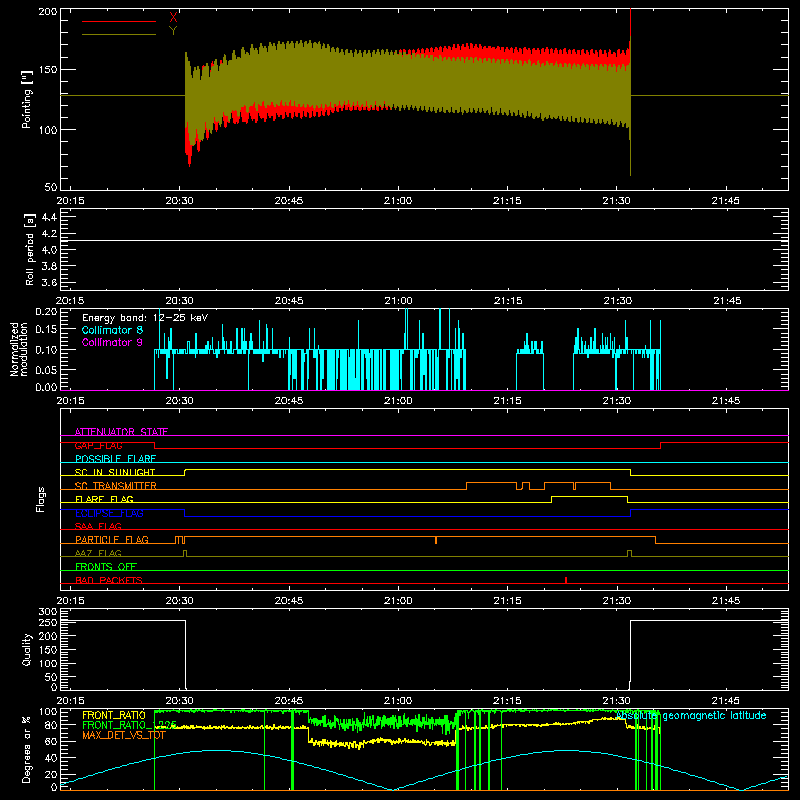Click the 150 tick on the Pointing axis

pos(47,70)
